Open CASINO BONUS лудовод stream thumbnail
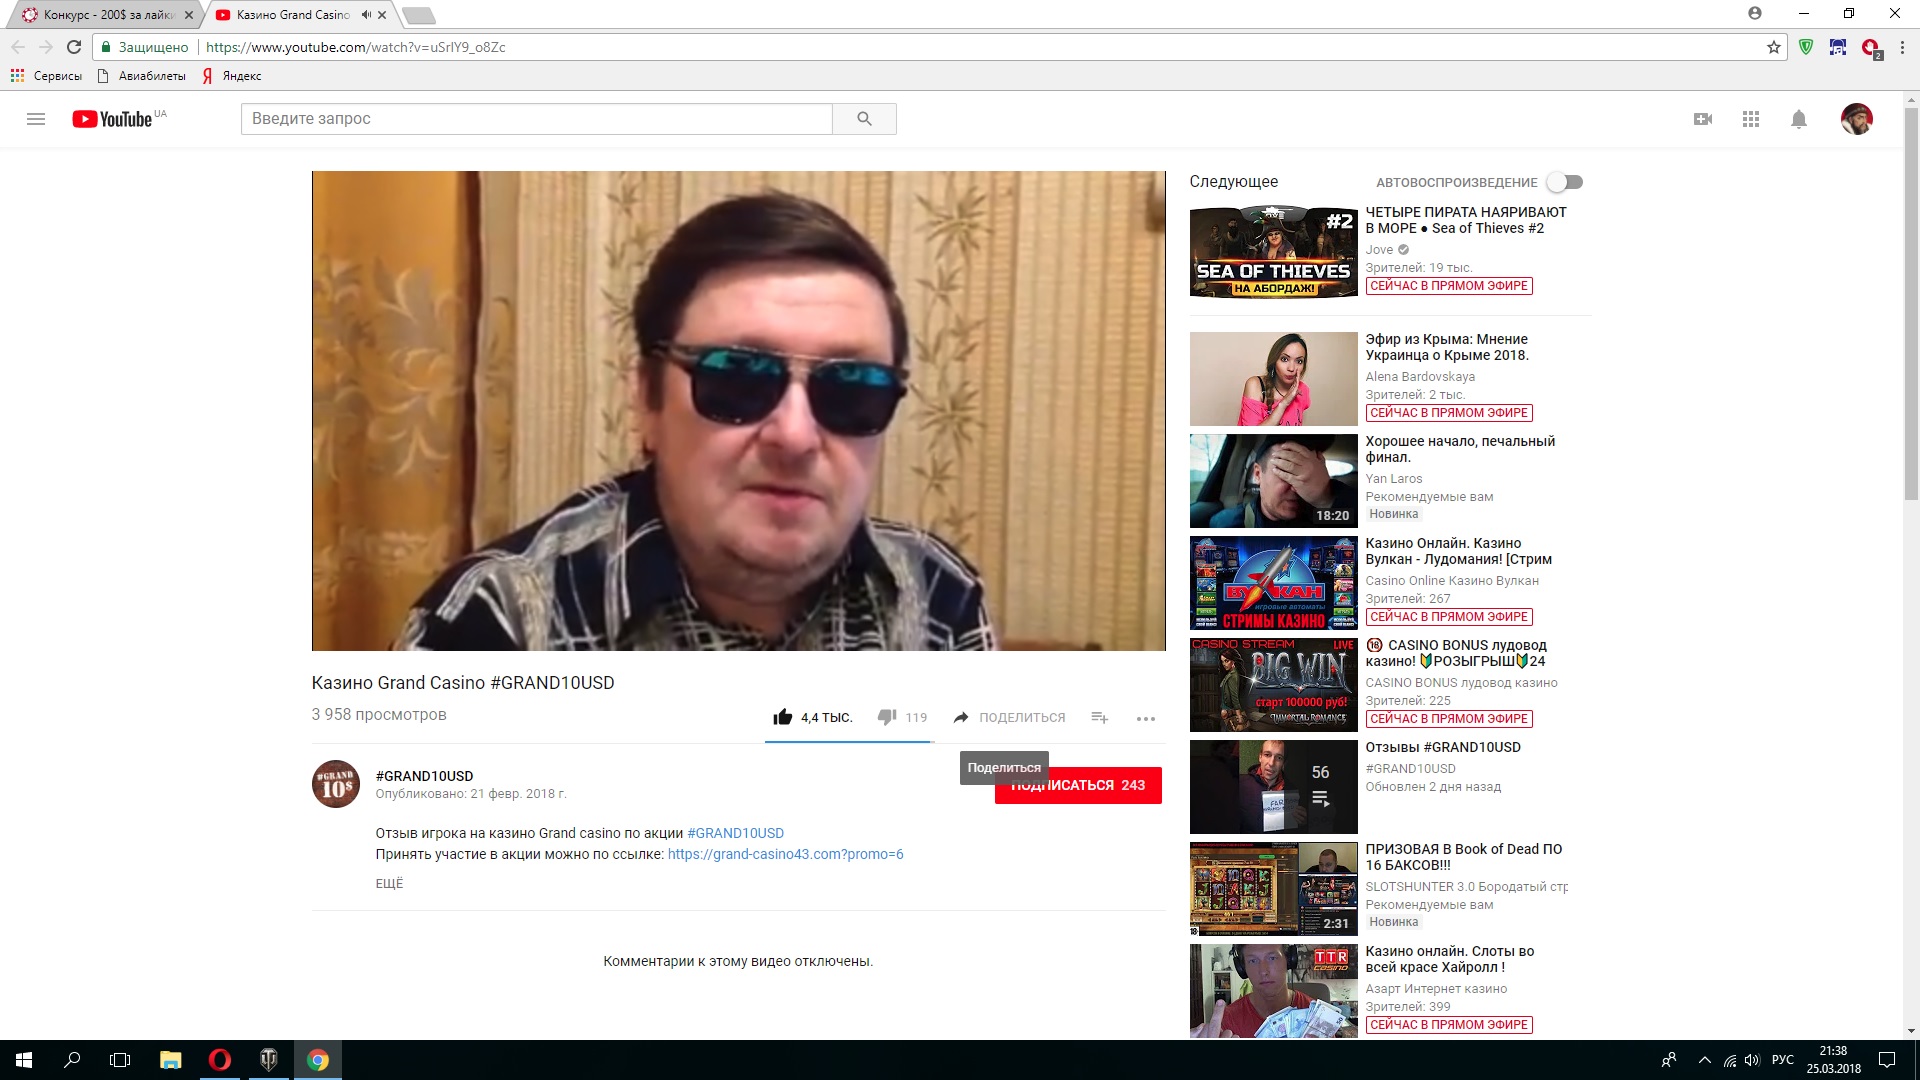The image size is (1920, 1080). point(1273,685)
